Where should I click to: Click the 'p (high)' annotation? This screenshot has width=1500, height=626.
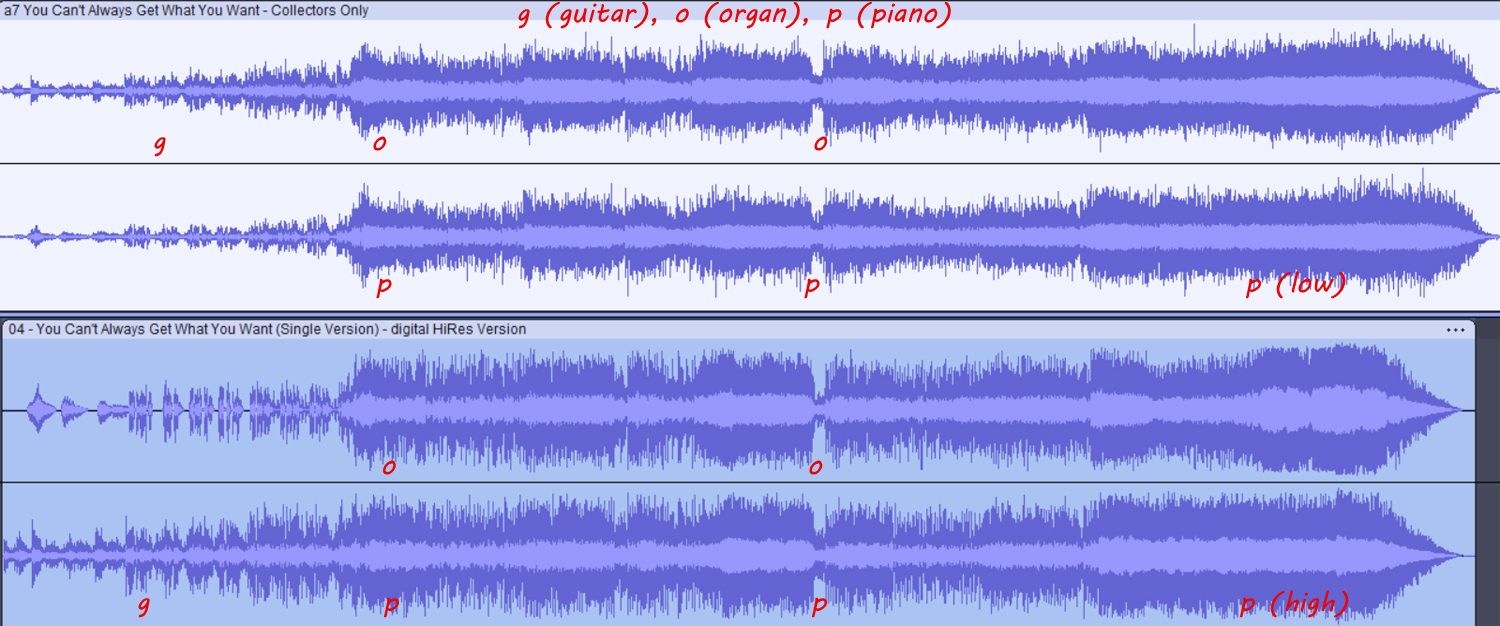tap(1294, 603)
